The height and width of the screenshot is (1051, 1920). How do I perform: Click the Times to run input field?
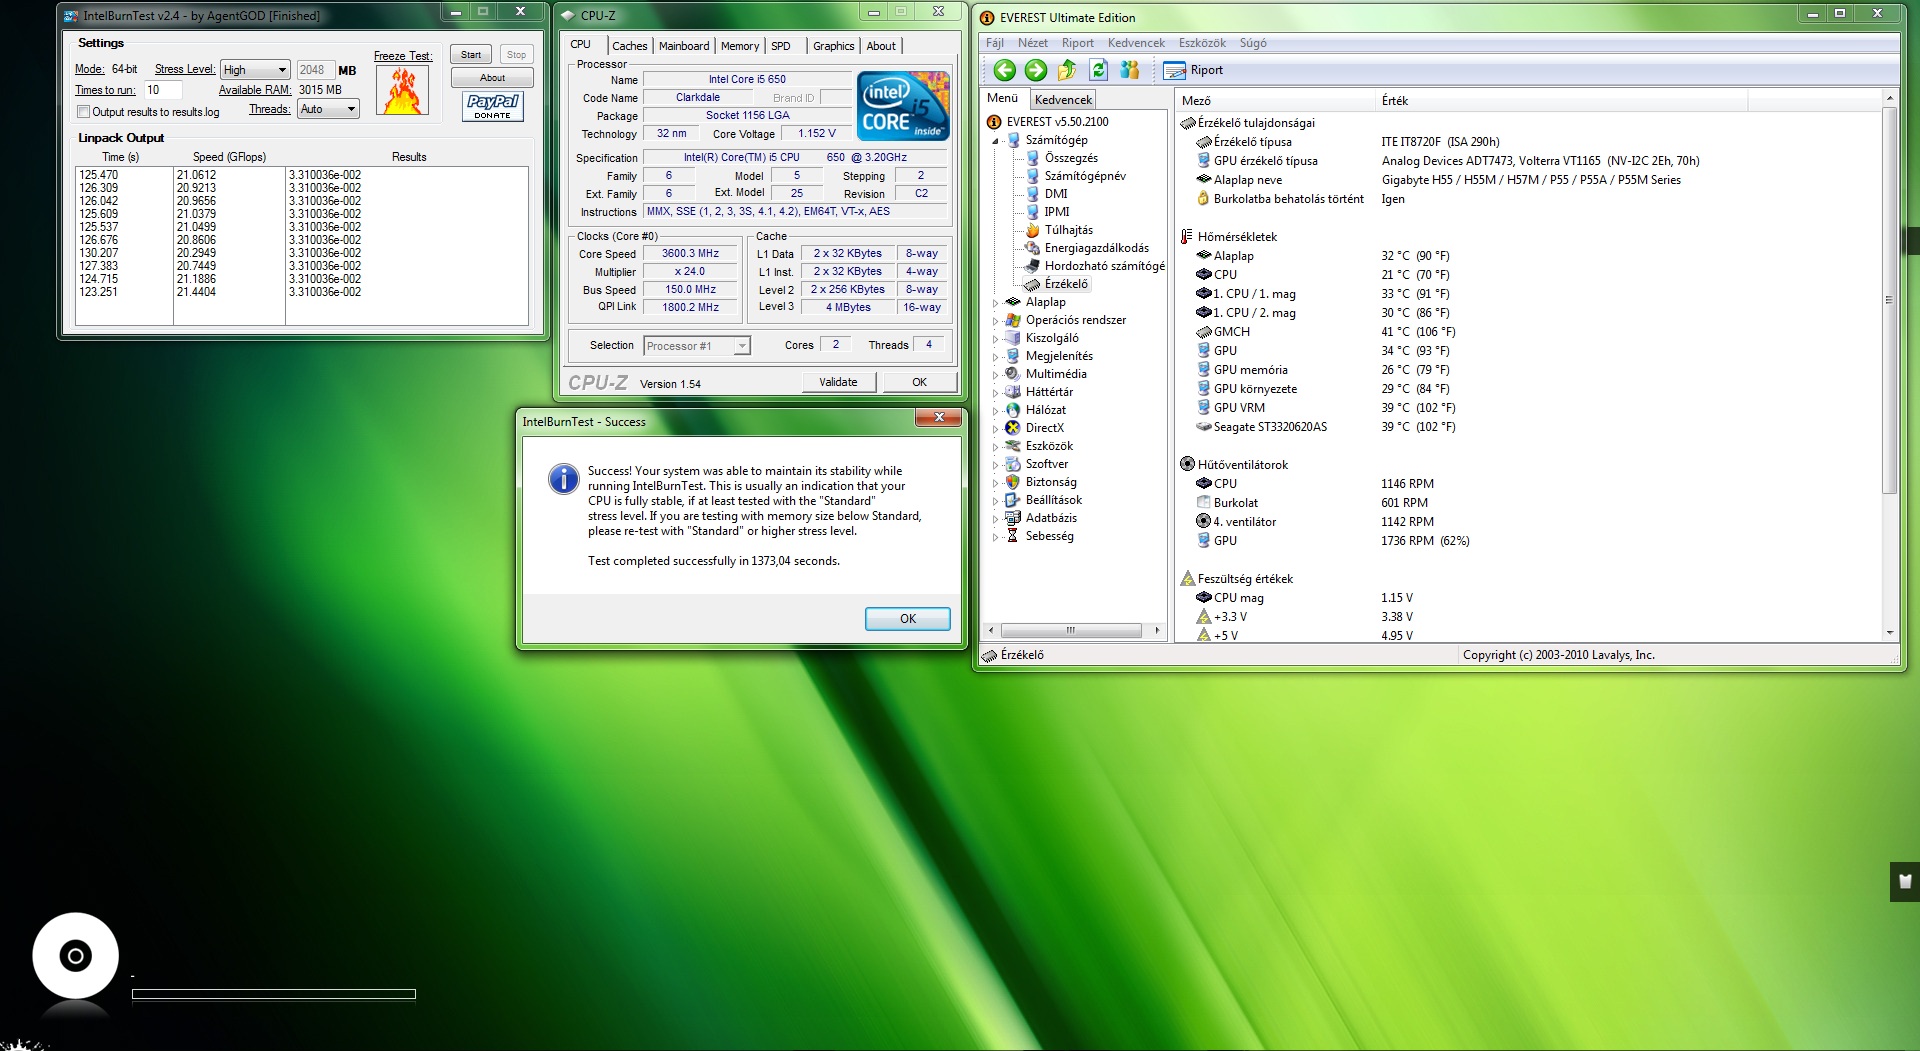[x=163, y=90]
